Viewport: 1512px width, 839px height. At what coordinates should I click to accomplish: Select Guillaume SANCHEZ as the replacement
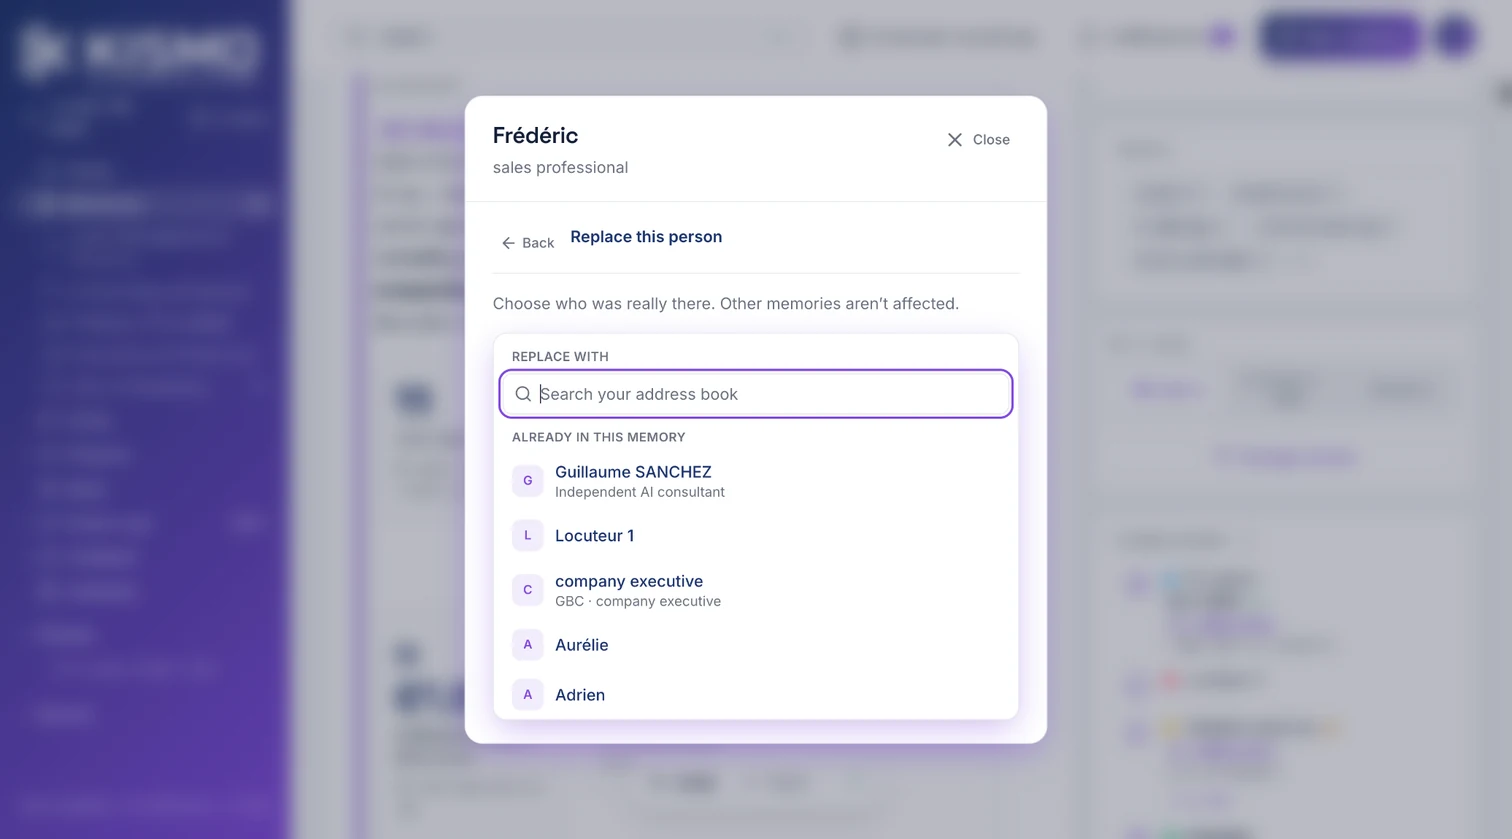coord(756,481)
